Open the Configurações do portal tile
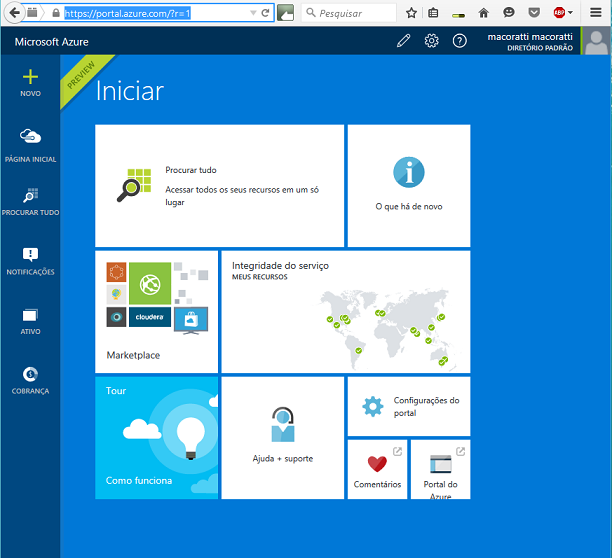The image size is (612, 558). 409,406
